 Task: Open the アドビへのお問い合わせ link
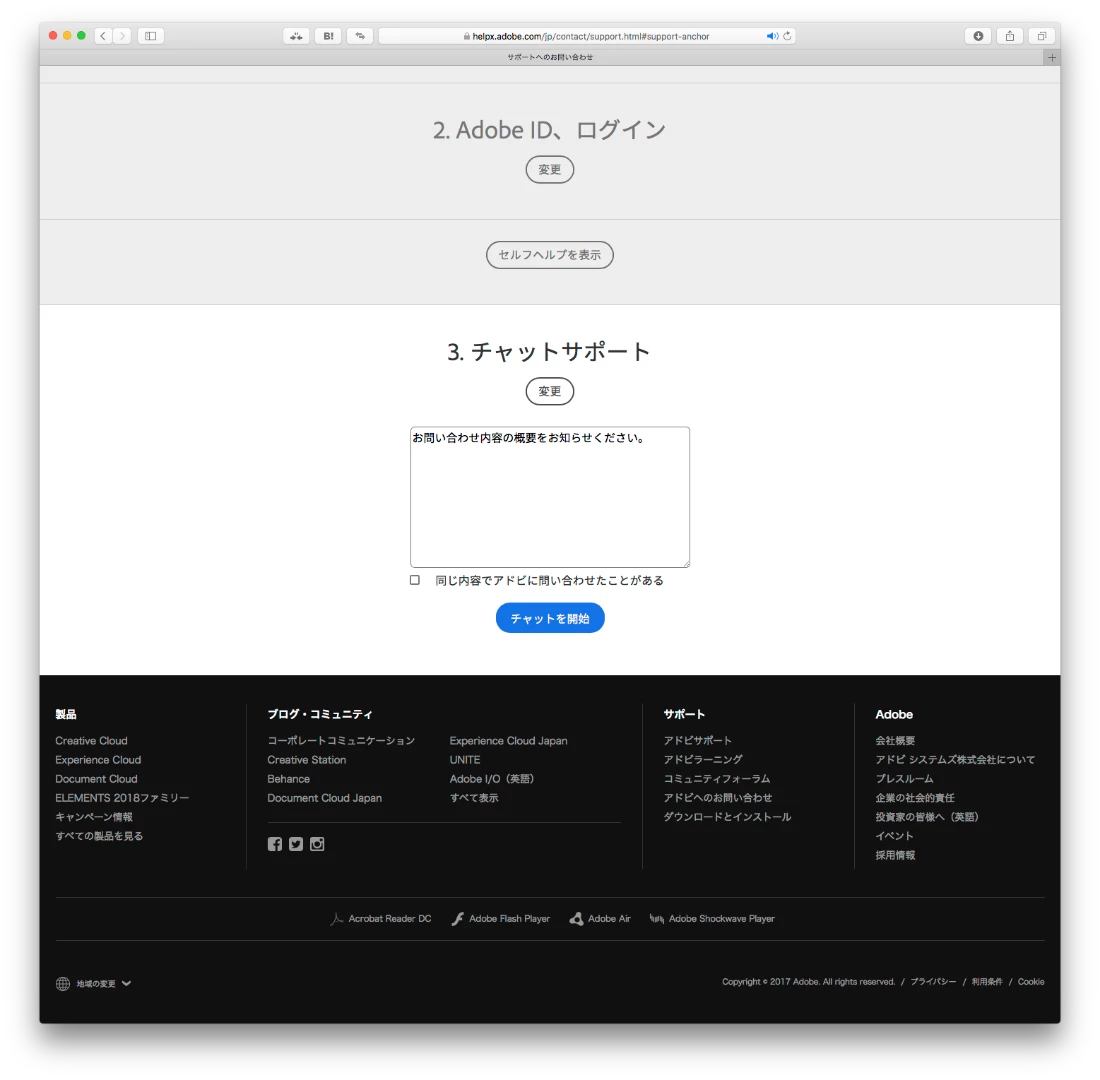pos(718,798)
